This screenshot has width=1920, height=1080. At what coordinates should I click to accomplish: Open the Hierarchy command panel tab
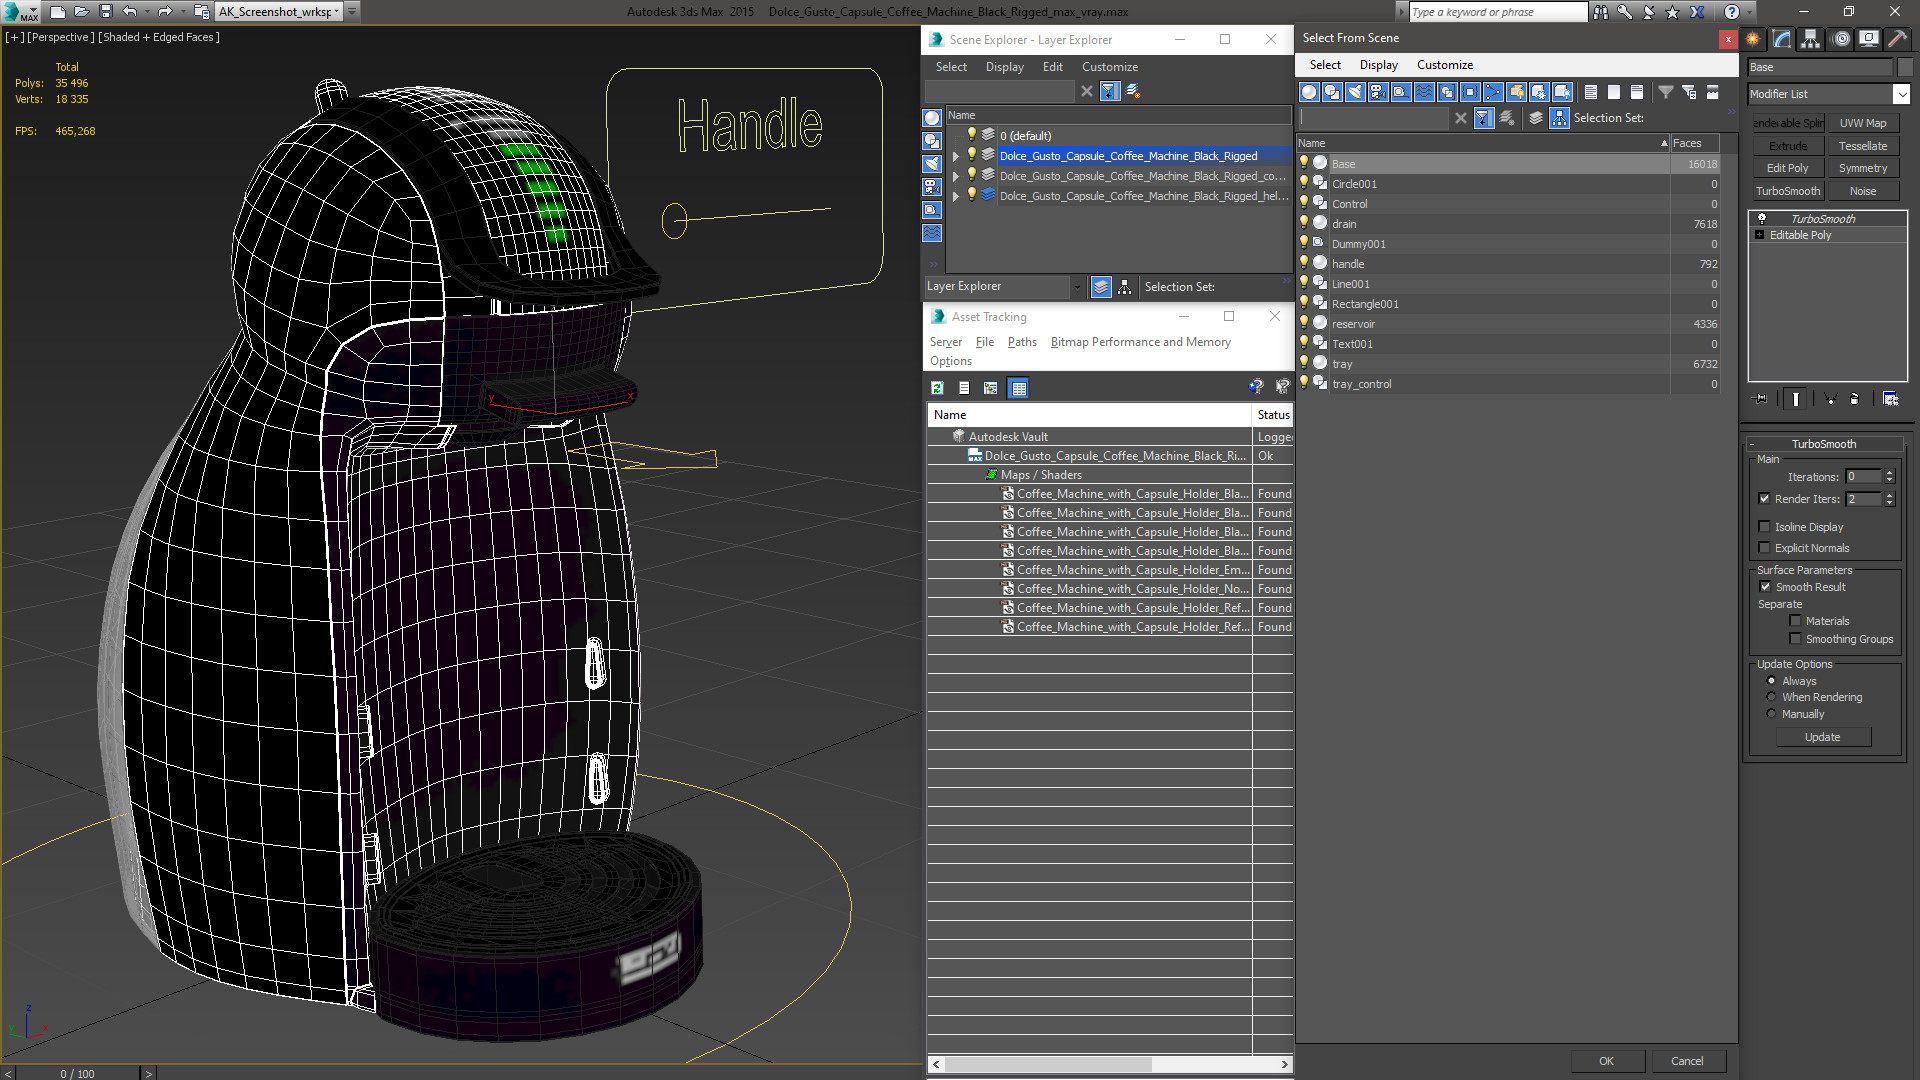[x=1810, y=39]
